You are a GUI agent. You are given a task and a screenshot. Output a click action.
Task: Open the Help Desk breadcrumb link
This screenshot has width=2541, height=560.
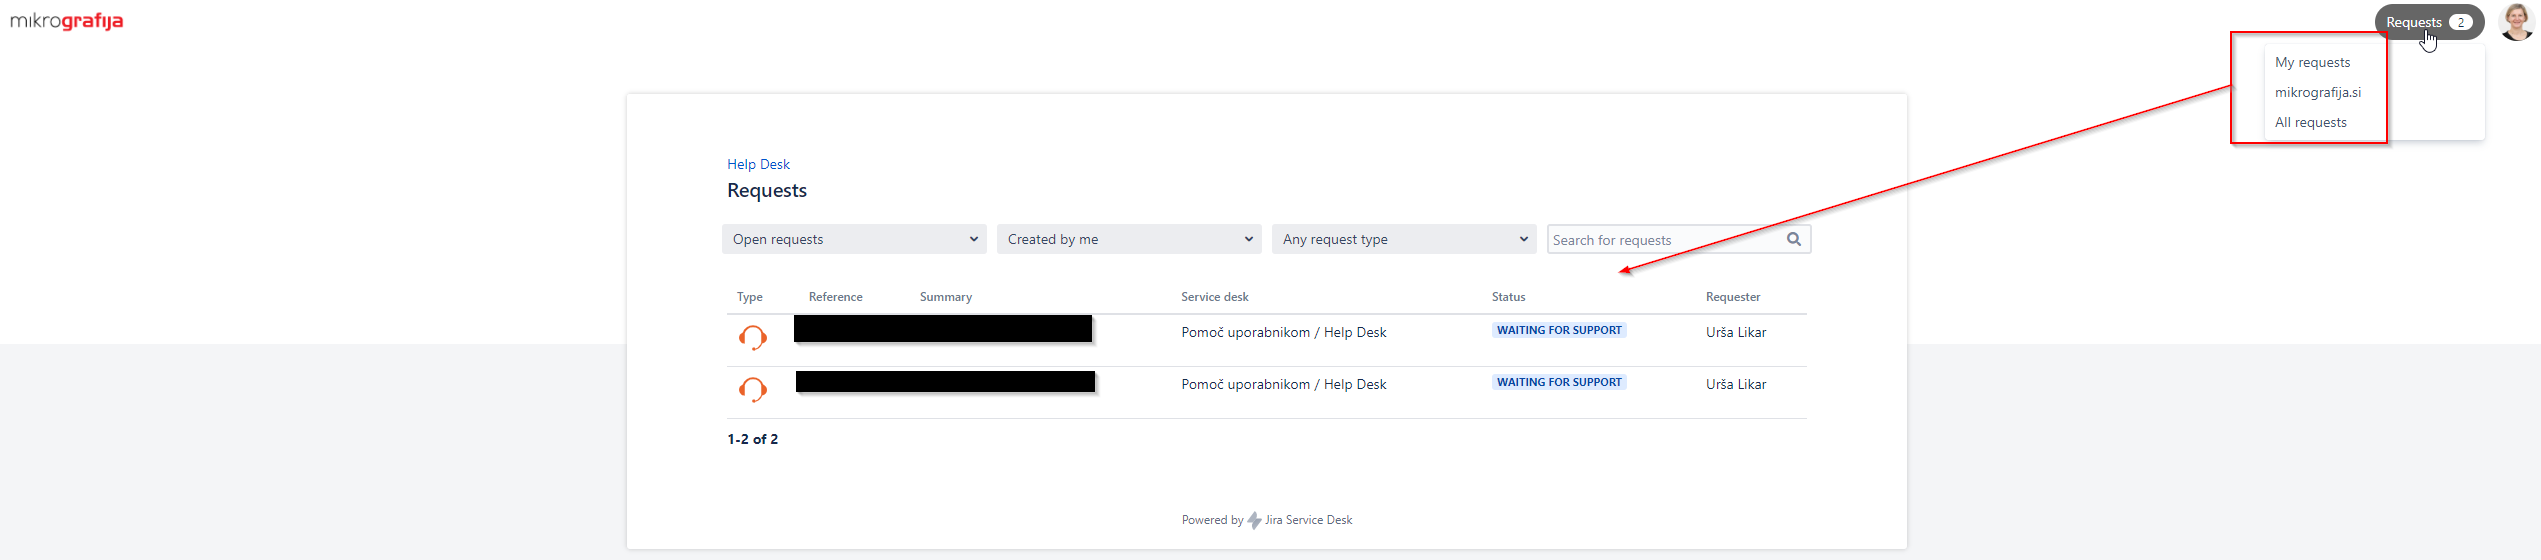click(758, 164)
